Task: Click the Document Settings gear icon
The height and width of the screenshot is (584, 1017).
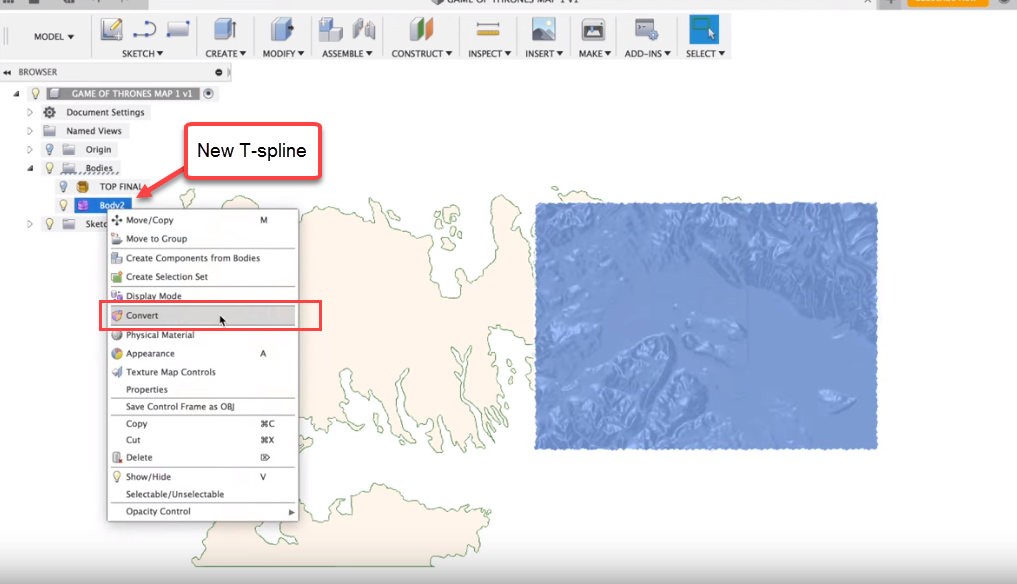Action: click(49, 112)
